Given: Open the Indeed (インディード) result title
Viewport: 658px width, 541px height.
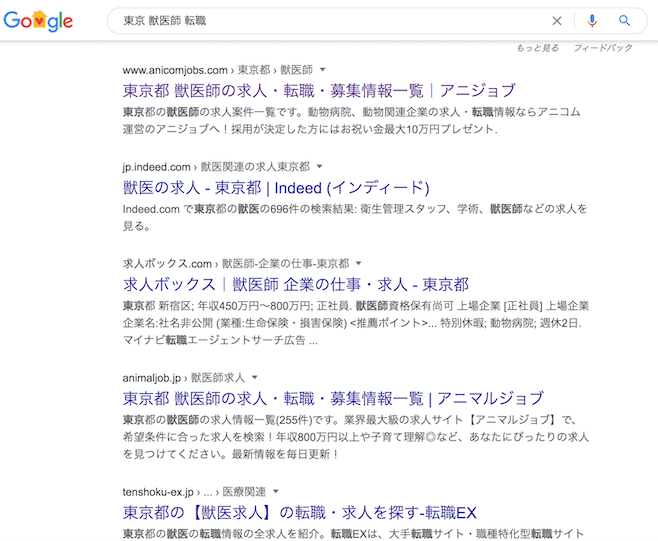Looking at the screenshot, I should click(276, 188).
